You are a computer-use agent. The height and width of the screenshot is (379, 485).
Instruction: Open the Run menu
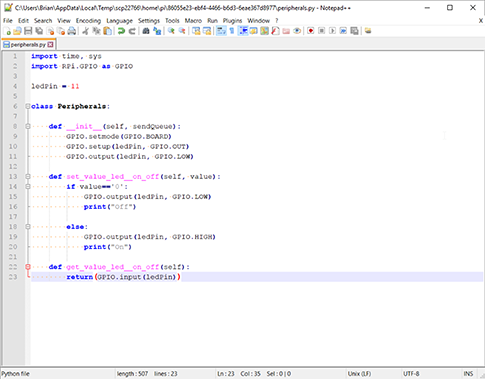point(212,21)
